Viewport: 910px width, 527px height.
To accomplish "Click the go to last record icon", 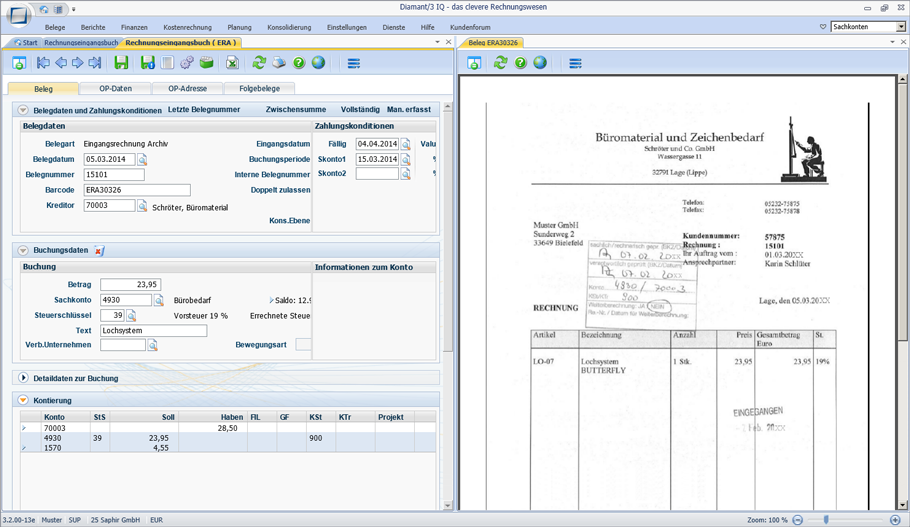I will coord(95,63).
